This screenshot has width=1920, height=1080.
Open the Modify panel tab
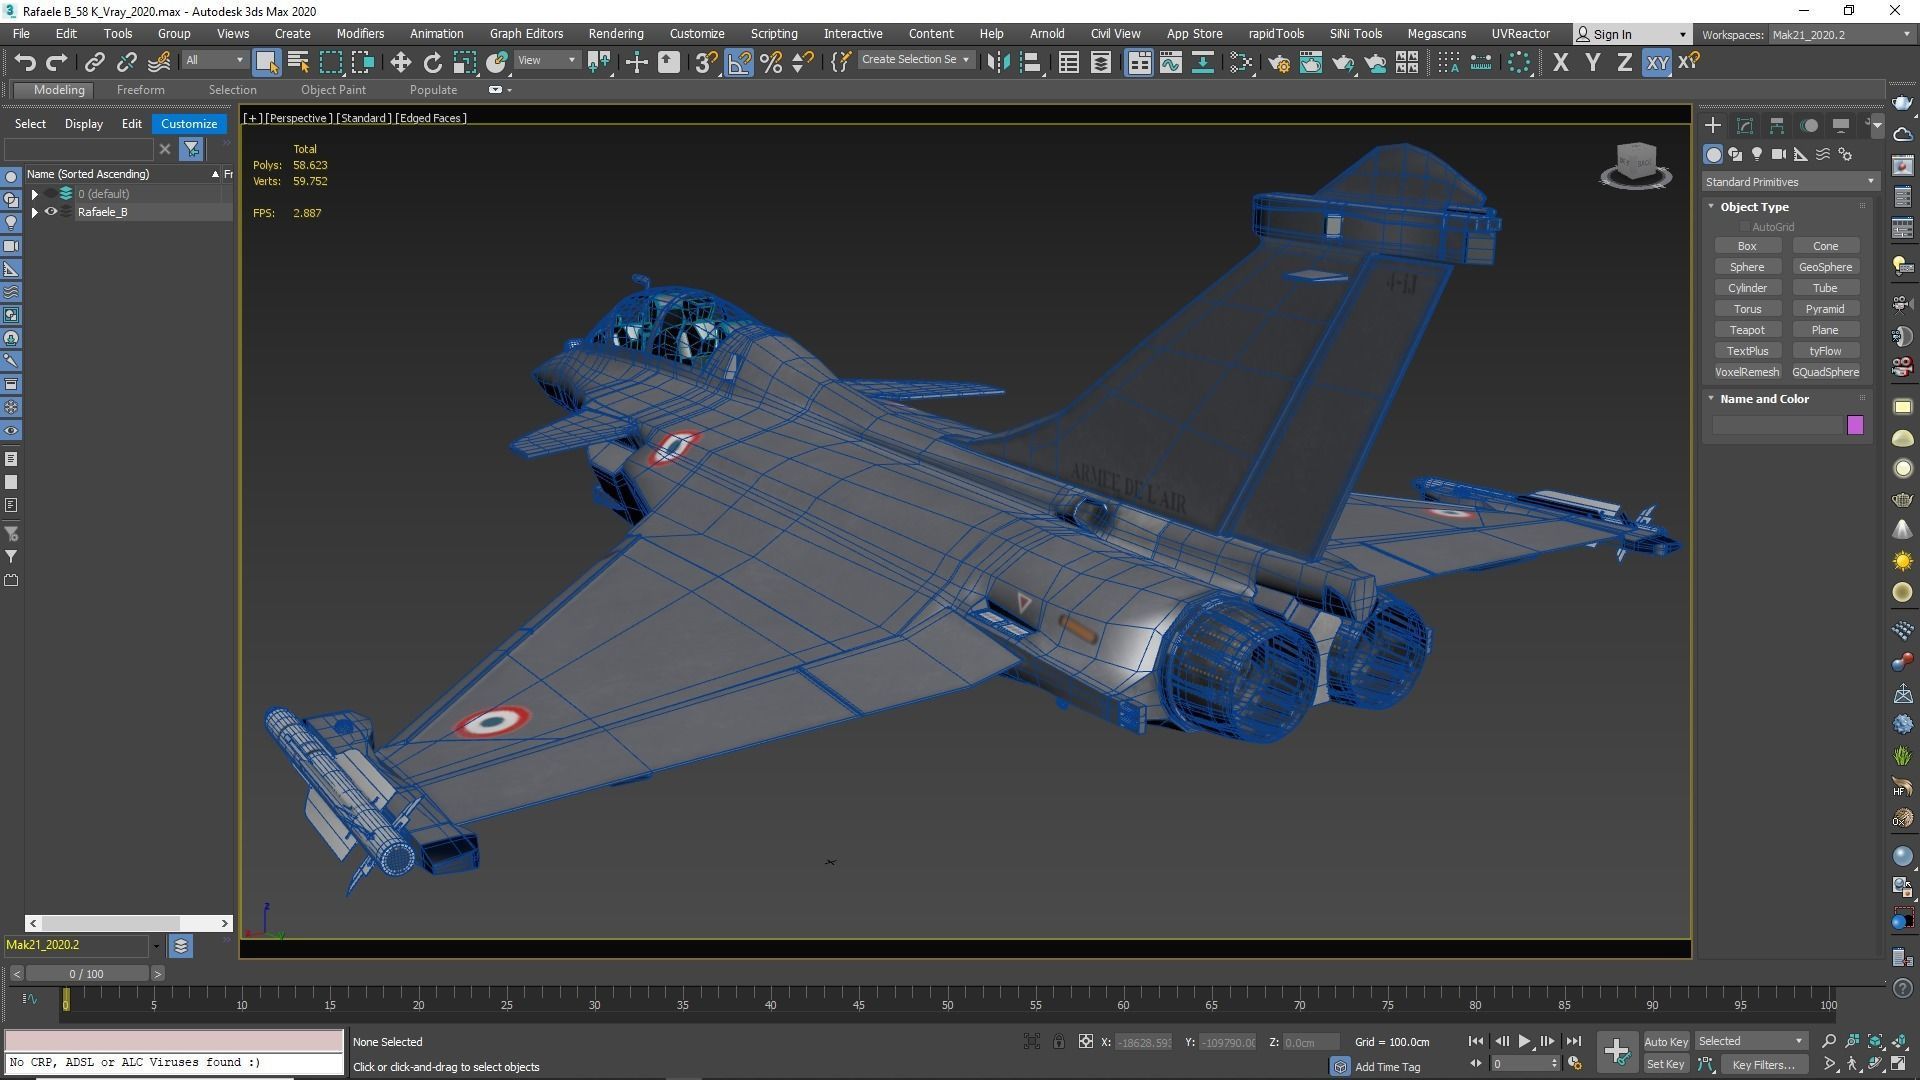1745,125
